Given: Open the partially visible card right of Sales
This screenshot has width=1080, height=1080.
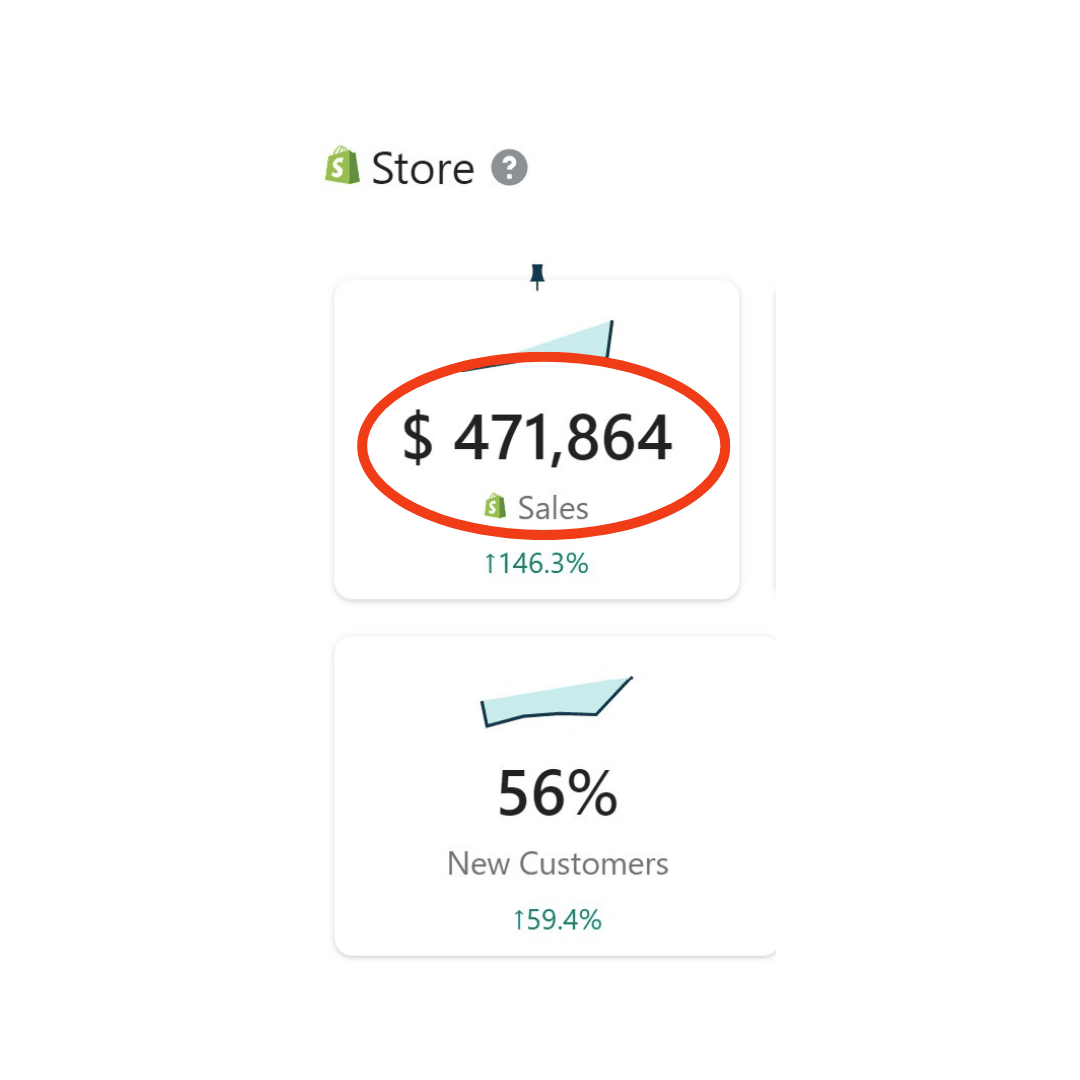Looking at the screenshot, I should [x=774, y=440].
